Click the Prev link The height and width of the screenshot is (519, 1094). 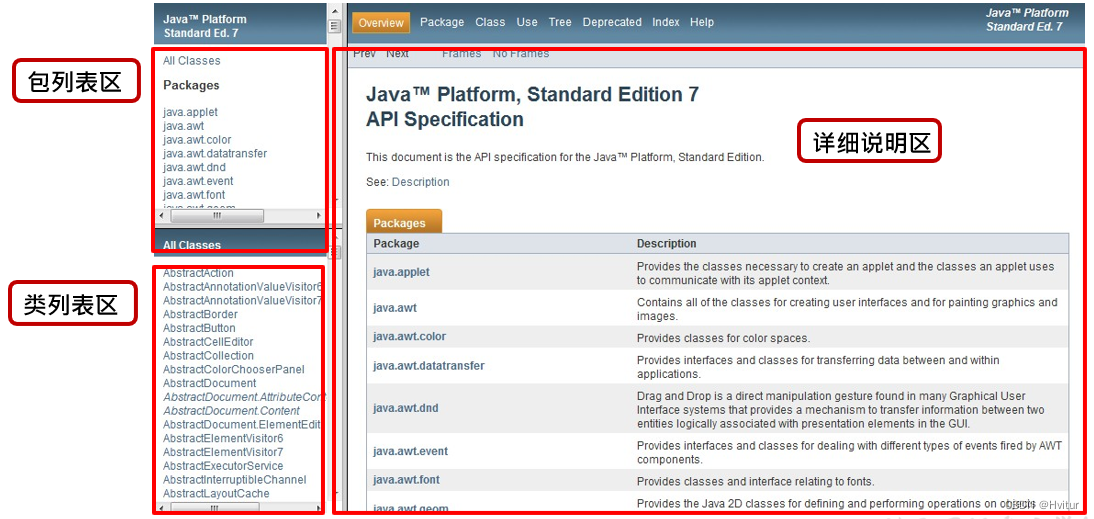tap(364, 54)
